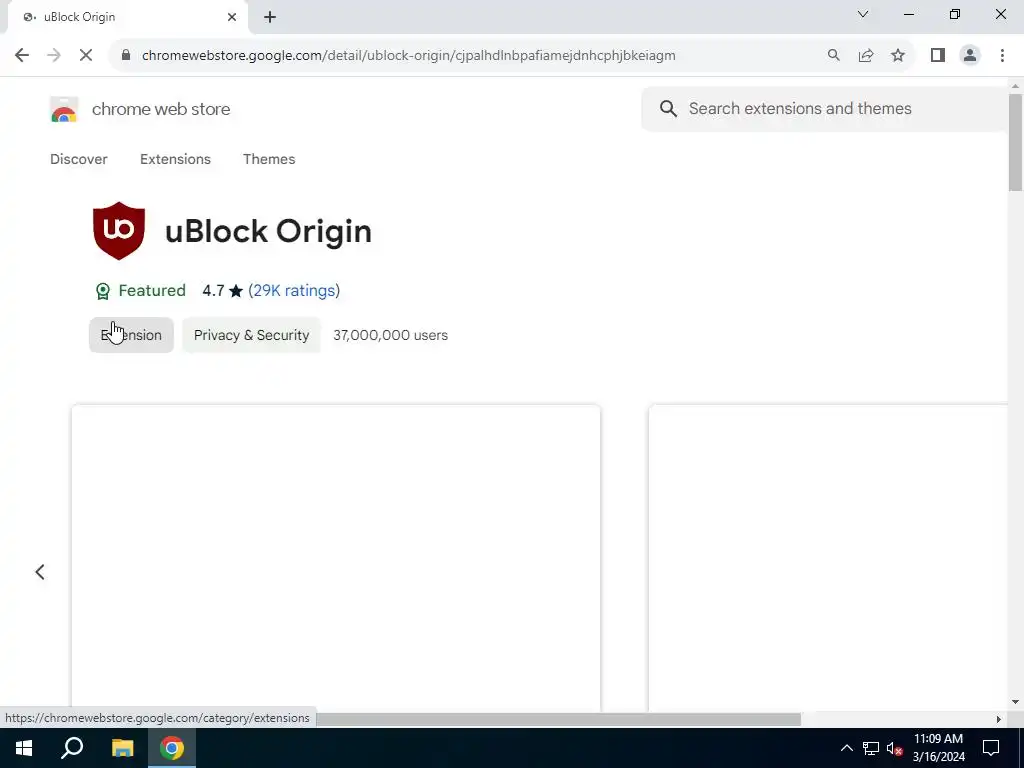This screenshot has height=768, width=1024.
Task: Open the Windows Start menu
Action: 24,748
